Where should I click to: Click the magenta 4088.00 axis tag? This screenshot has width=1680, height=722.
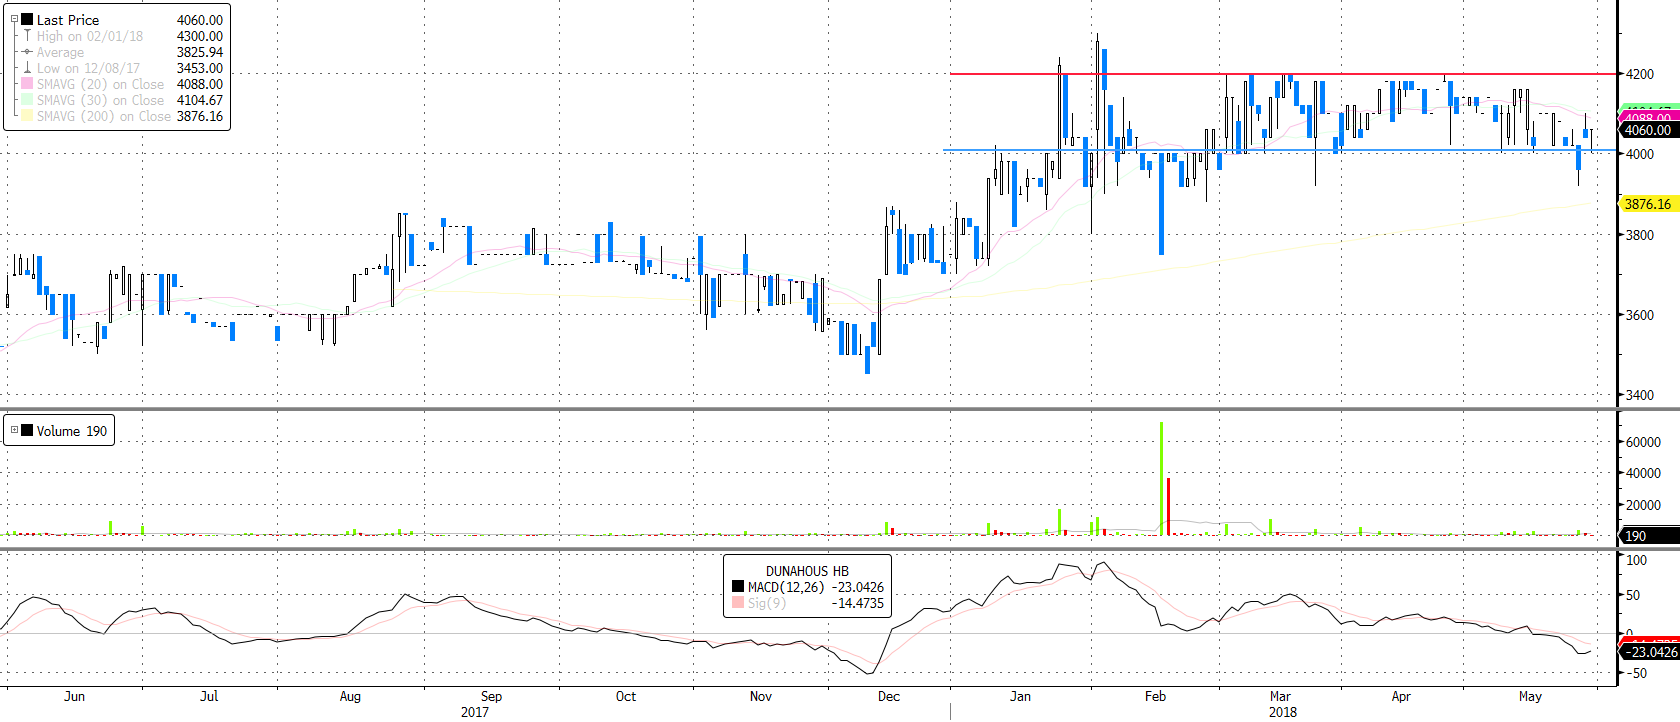pos(1648,118)
